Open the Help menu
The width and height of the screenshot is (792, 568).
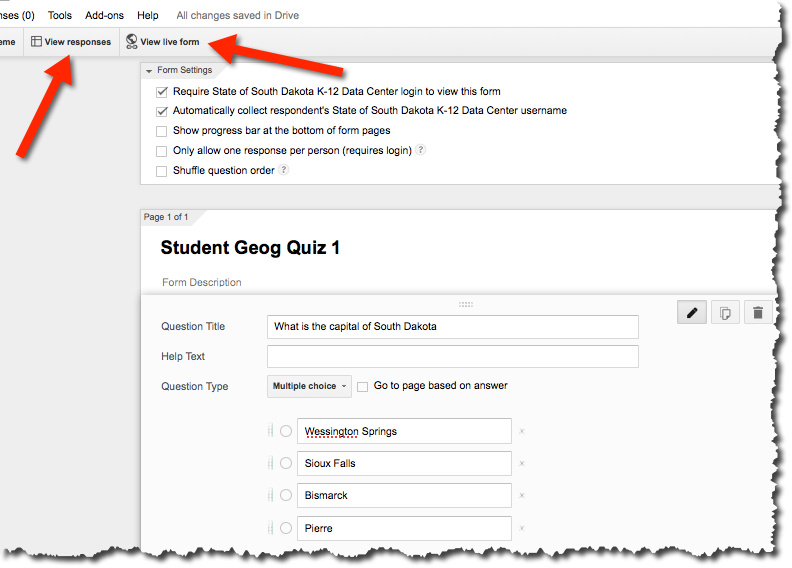pos(147,15)
